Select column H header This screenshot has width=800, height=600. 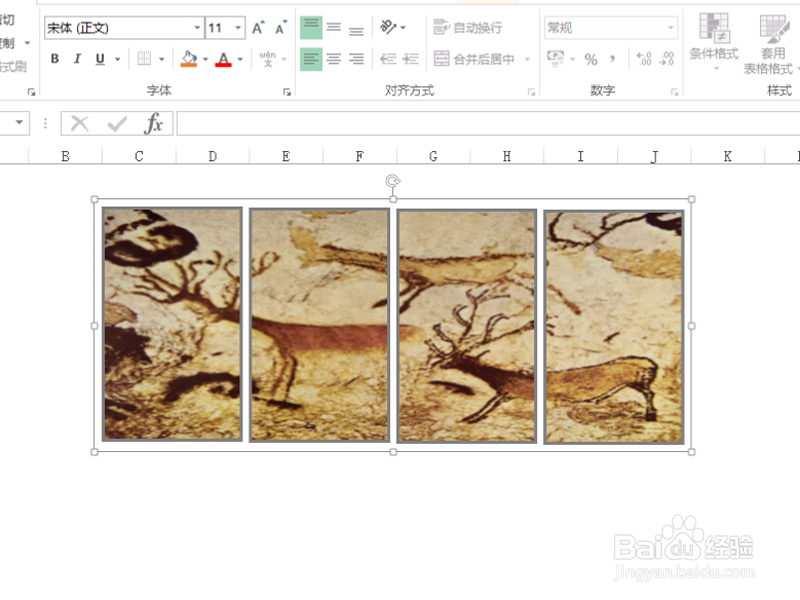click(507, 156)
